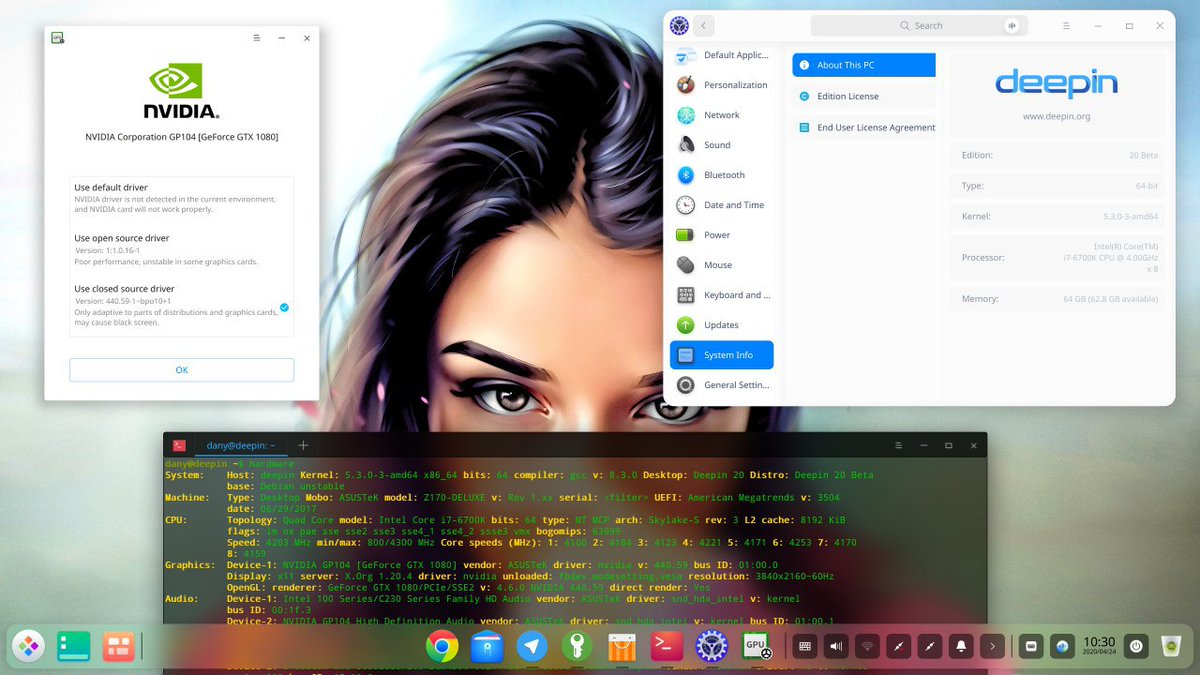Open the graphics driver manager menu

(257, 38)
